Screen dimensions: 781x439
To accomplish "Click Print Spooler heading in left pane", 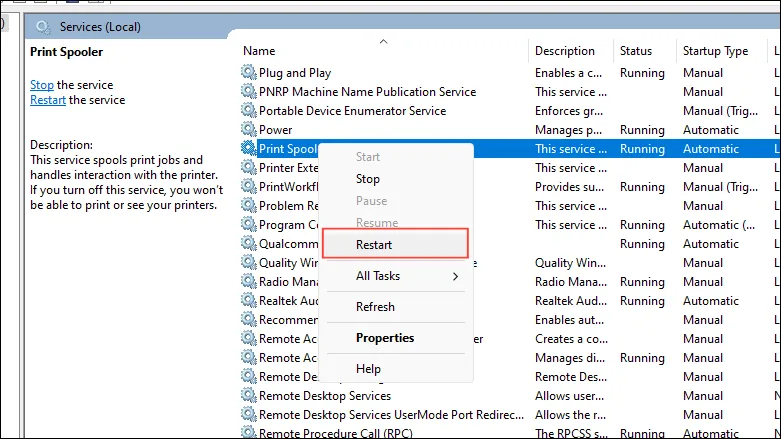I will click(66, 52).
